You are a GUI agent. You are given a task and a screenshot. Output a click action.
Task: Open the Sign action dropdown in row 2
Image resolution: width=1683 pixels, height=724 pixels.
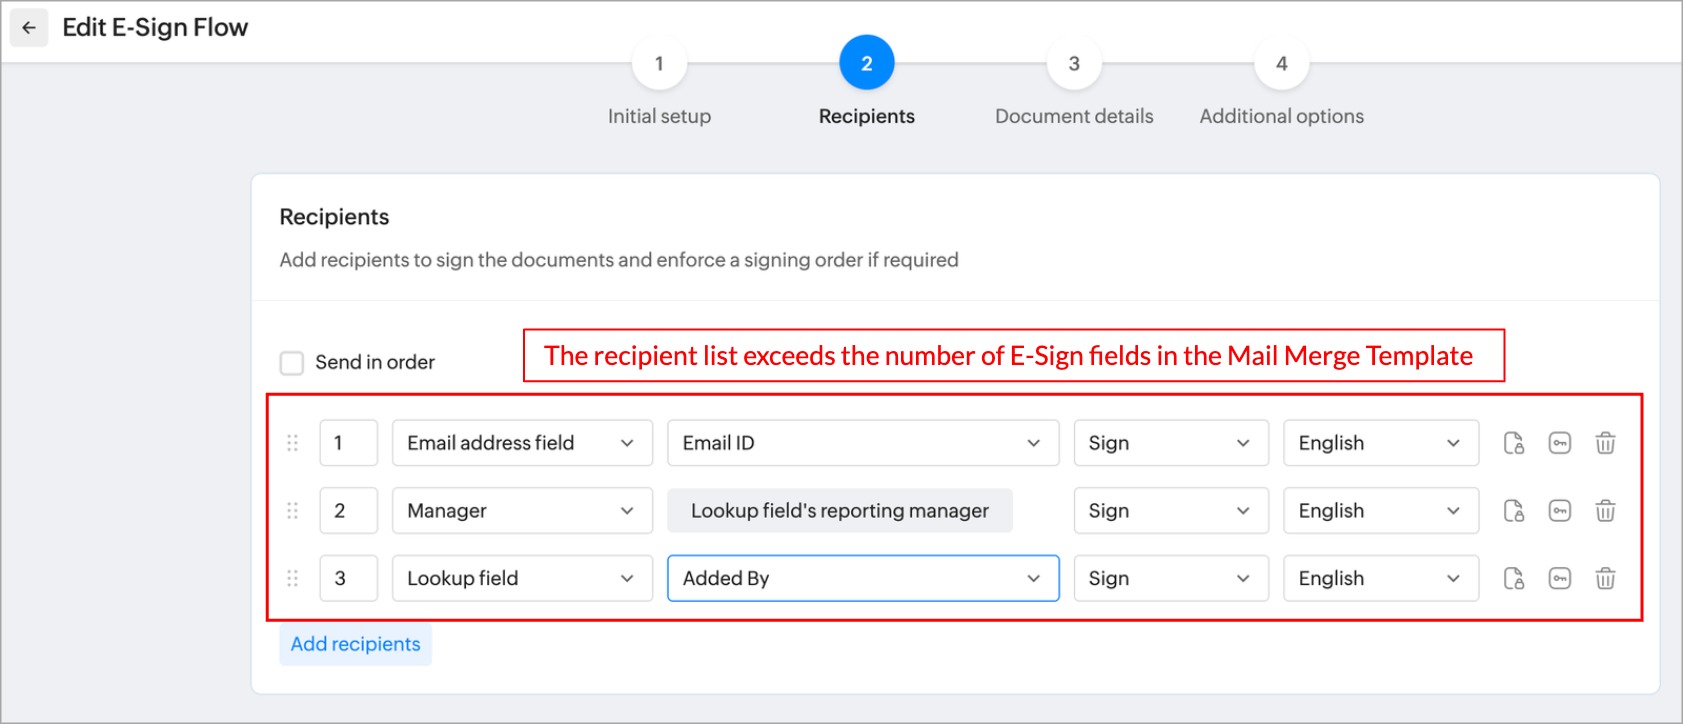[1170, 511]
